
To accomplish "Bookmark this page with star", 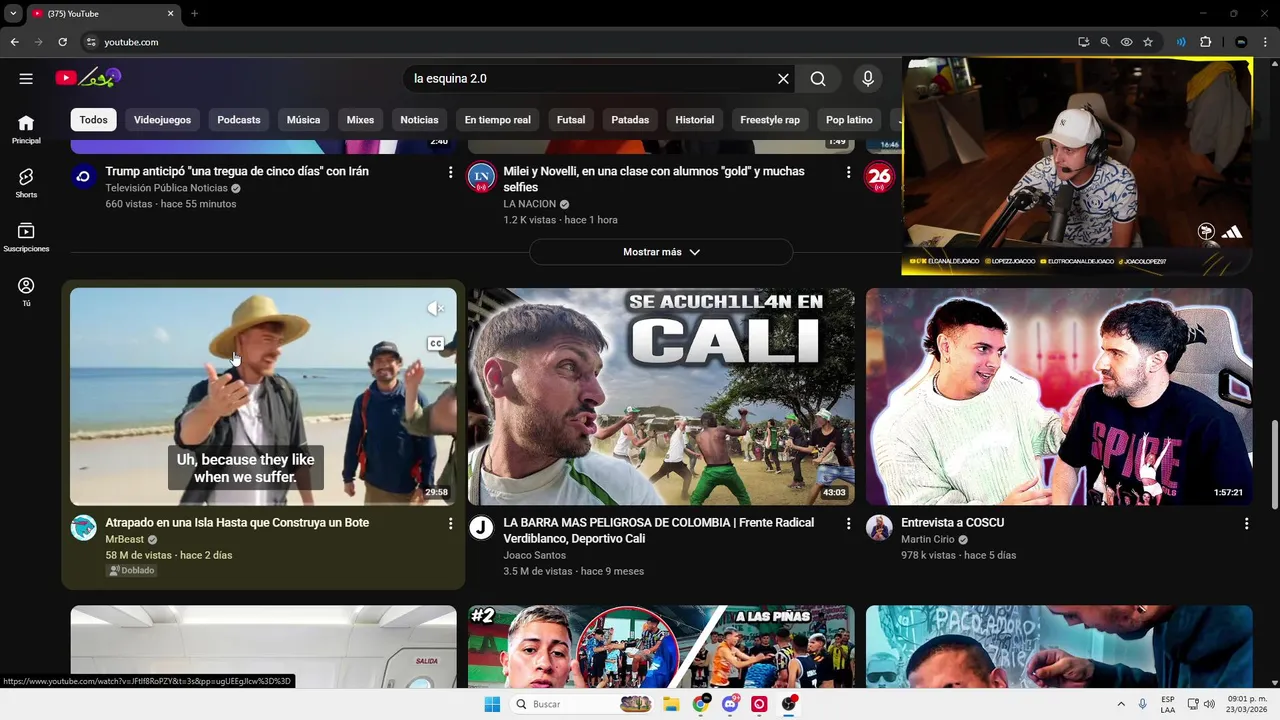I will click(1148, 42).
